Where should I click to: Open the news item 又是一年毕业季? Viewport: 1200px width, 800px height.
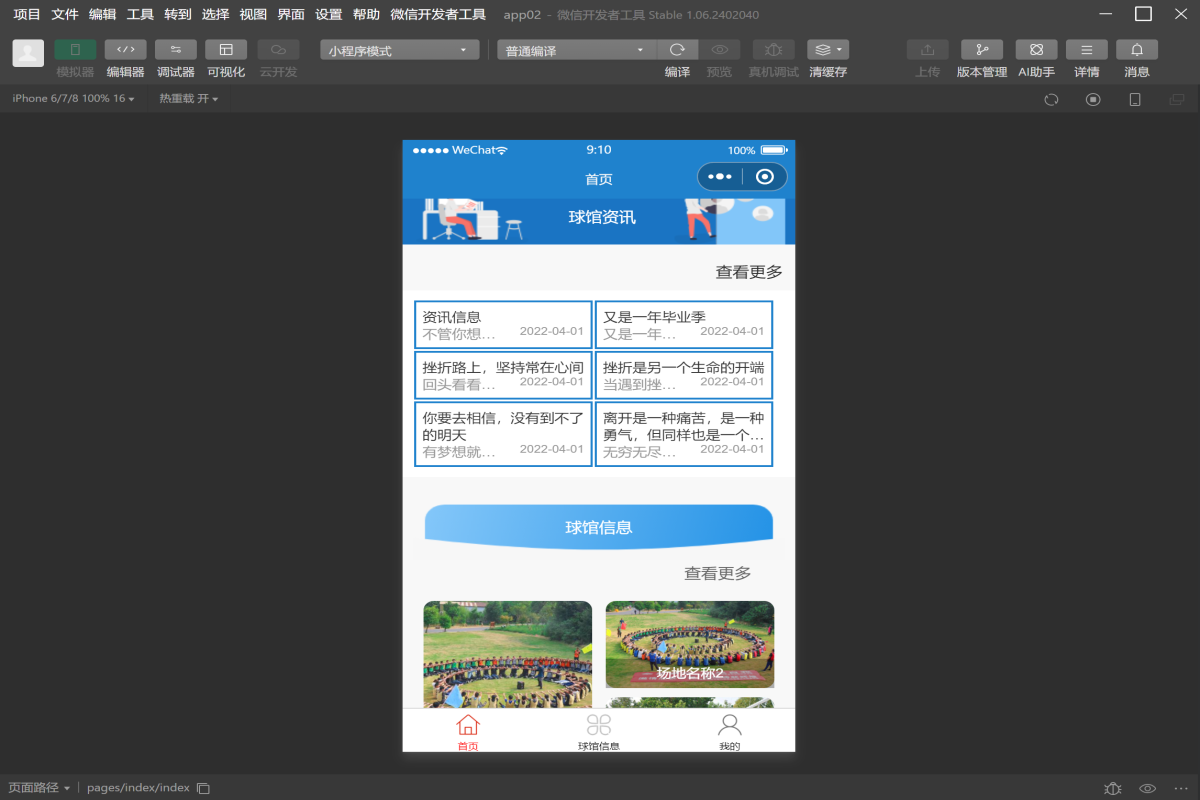point(683,325)
